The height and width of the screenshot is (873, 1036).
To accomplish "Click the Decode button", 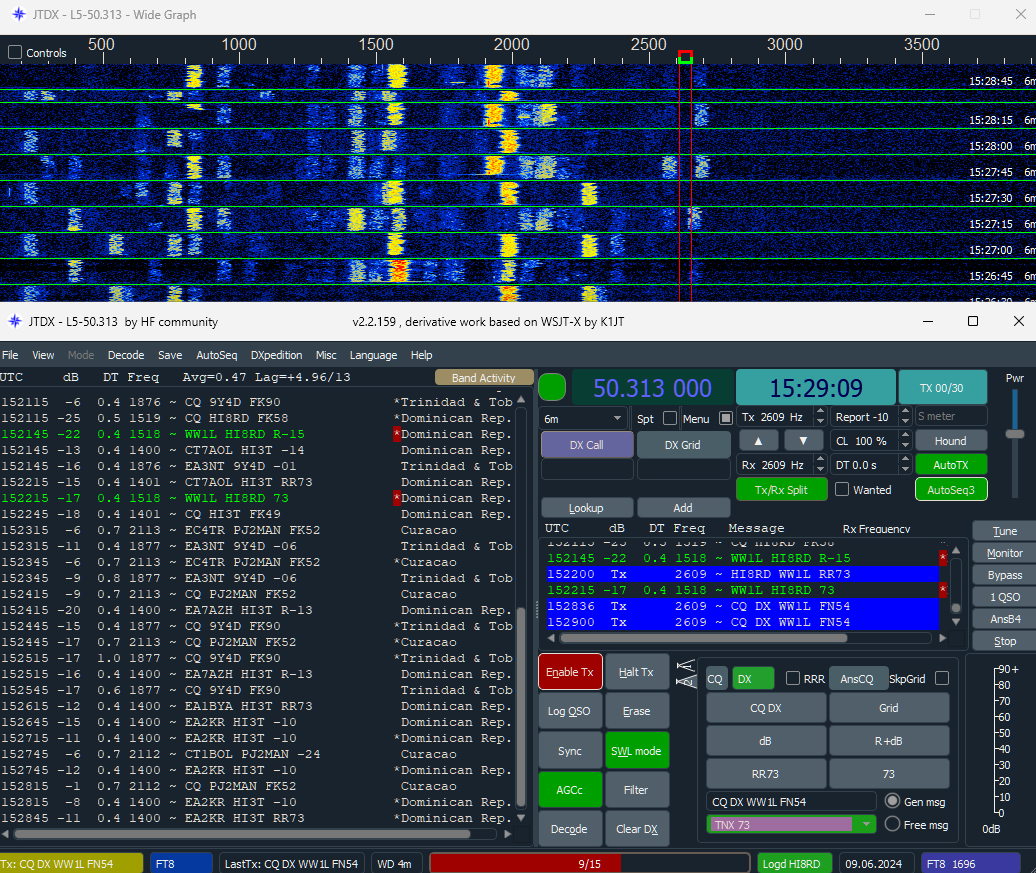I will (570, 829).
